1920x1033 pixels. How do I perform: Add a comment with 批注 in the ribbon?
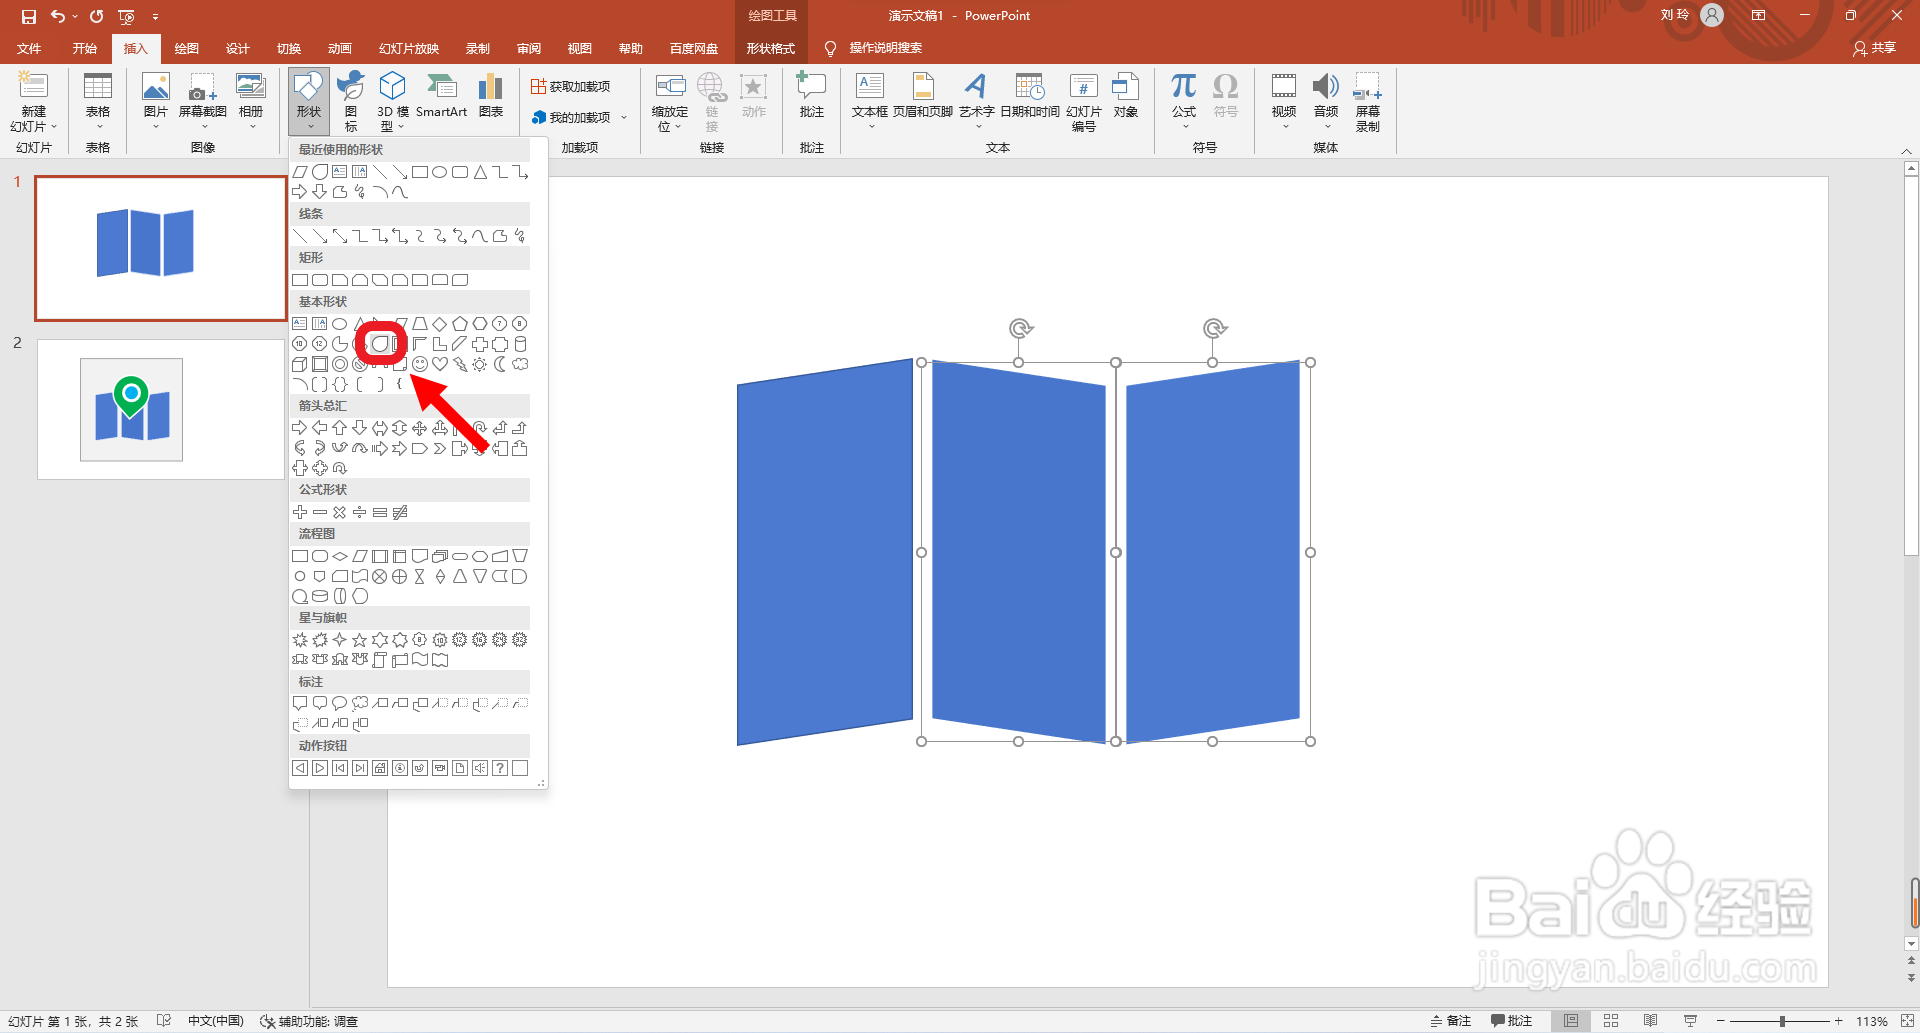pos(811,96)
